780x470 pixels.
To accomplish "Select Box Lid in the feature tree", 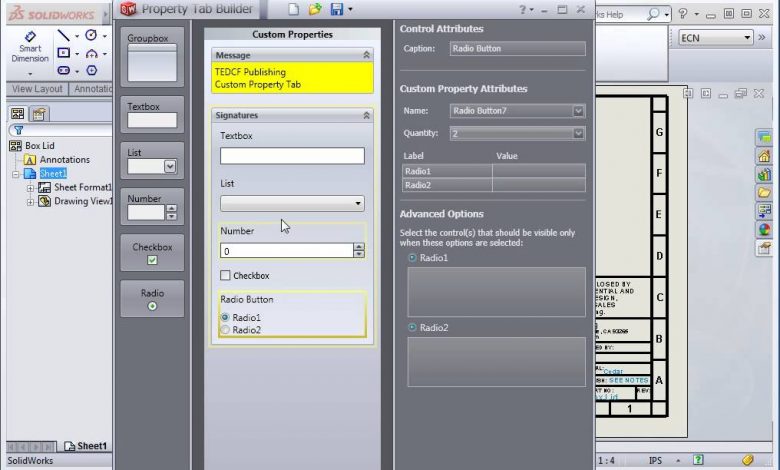I will point(40,146).
